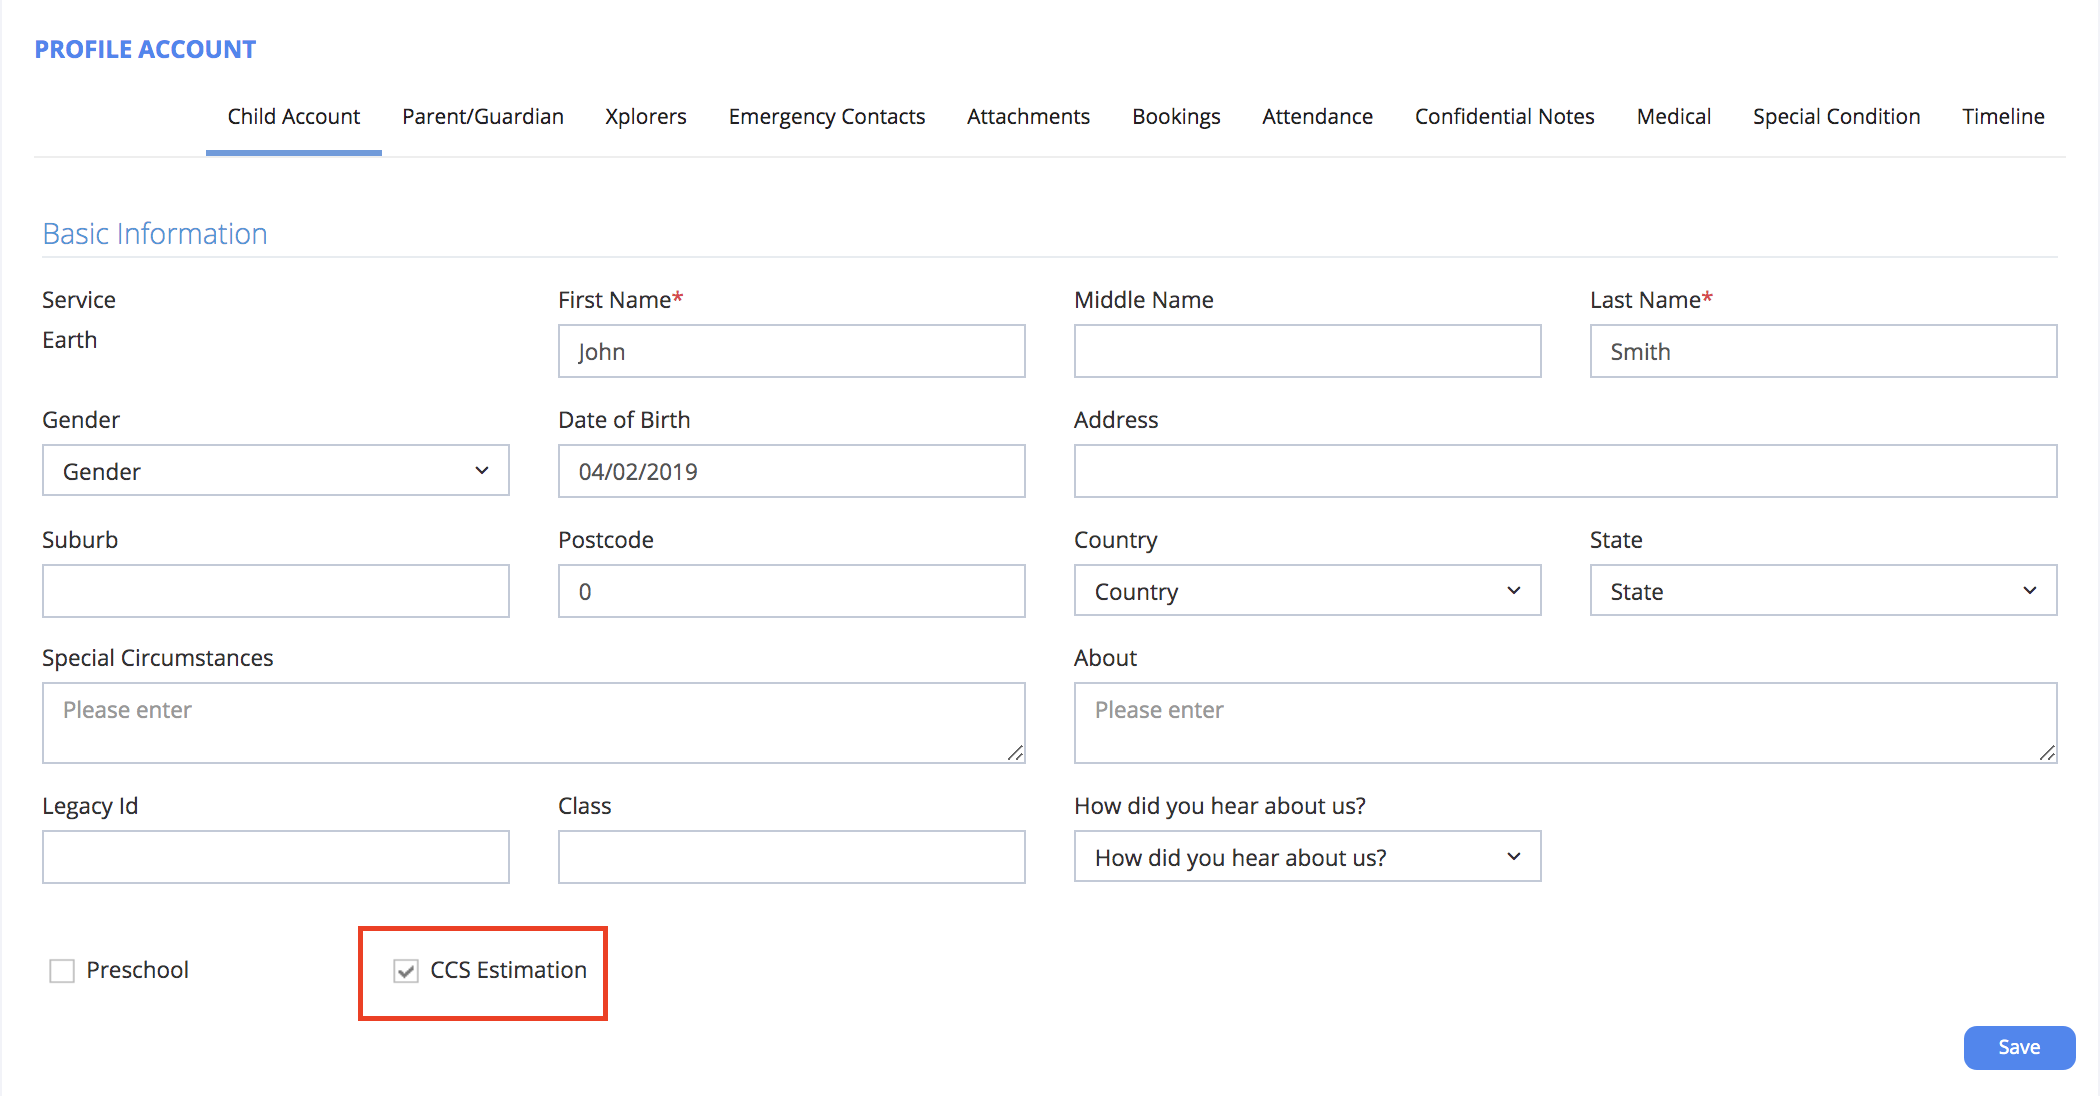The width and height of the screenshot is (2100, 1096).
Task: Select the Last Name field containing Smith
Action: (x=1824, y=351)
